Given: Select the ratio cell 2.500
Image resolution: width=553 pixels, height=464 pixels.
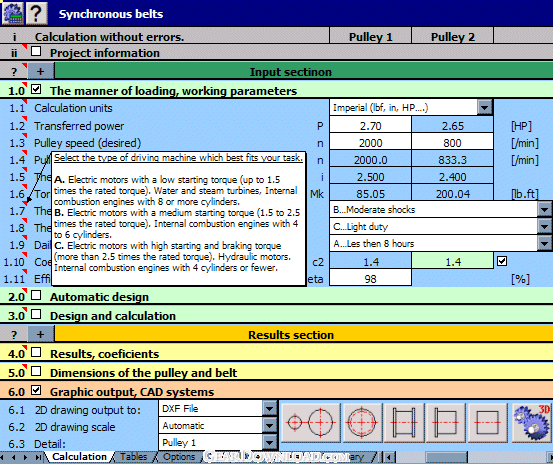Looking at the screenshot, I should 370,177.
